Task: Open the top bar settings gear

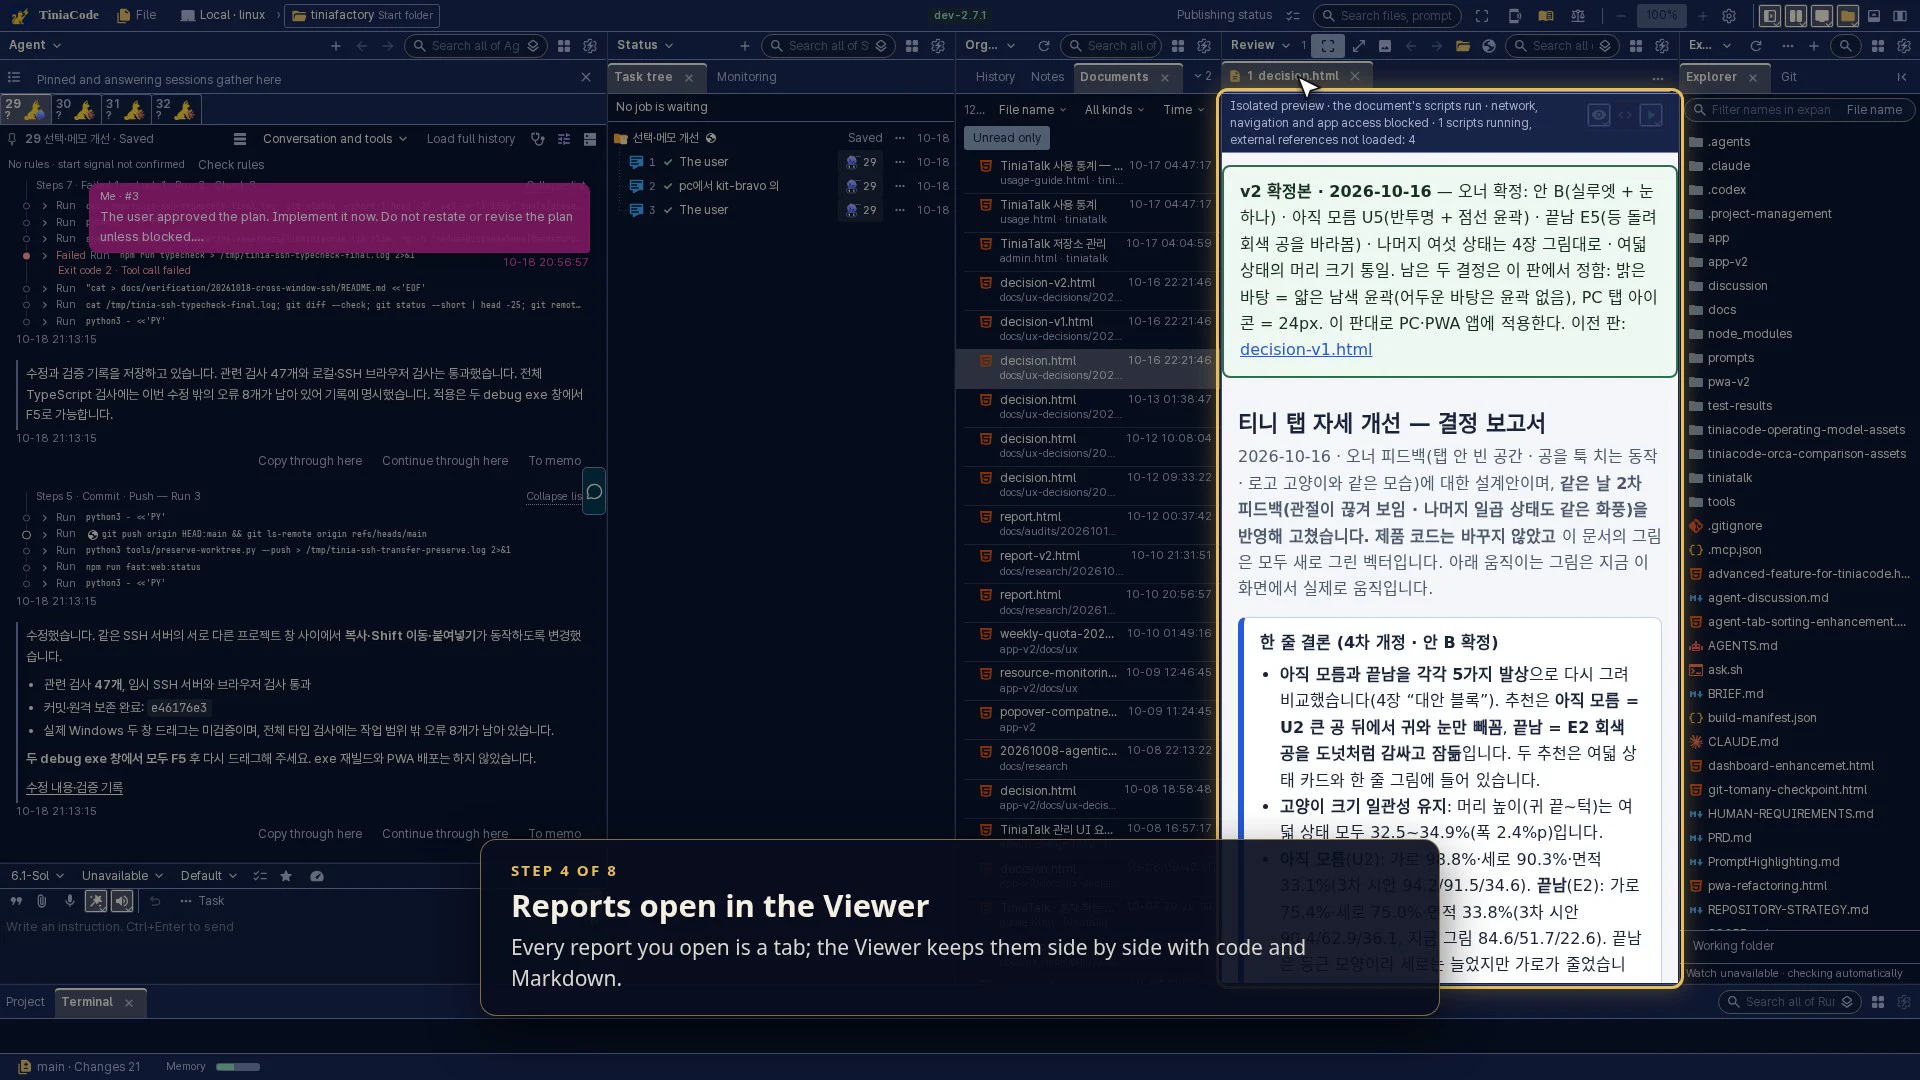Action: click(1729, 16)
